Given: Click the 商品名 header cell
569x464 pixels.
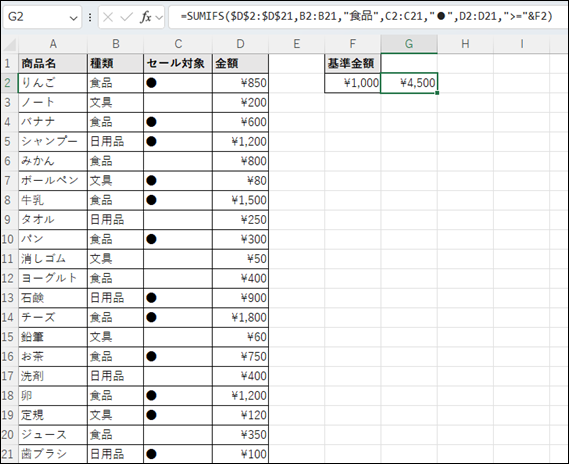Looking at the screenshot, I should (x=53, y=63).
